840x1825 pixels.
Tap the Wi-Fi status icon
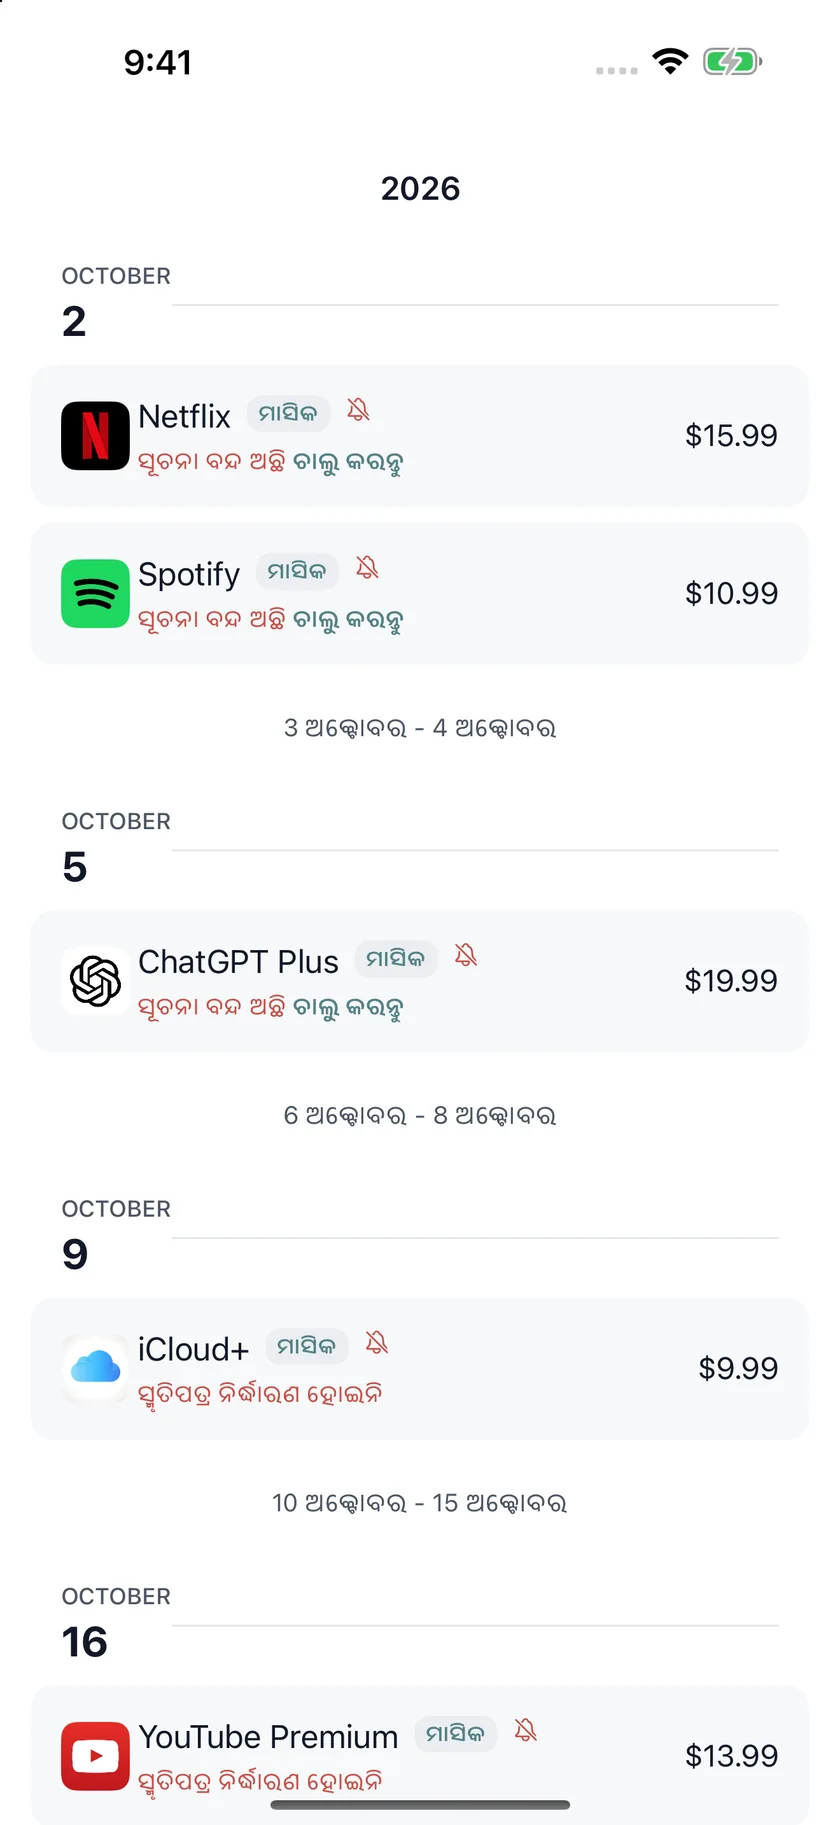(670, 61)
